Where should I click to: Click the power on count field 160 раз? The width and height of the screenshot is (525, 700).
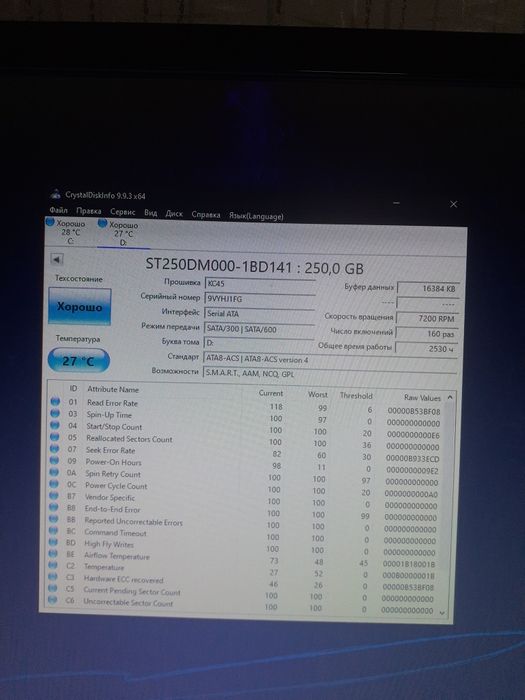[427, 333]
